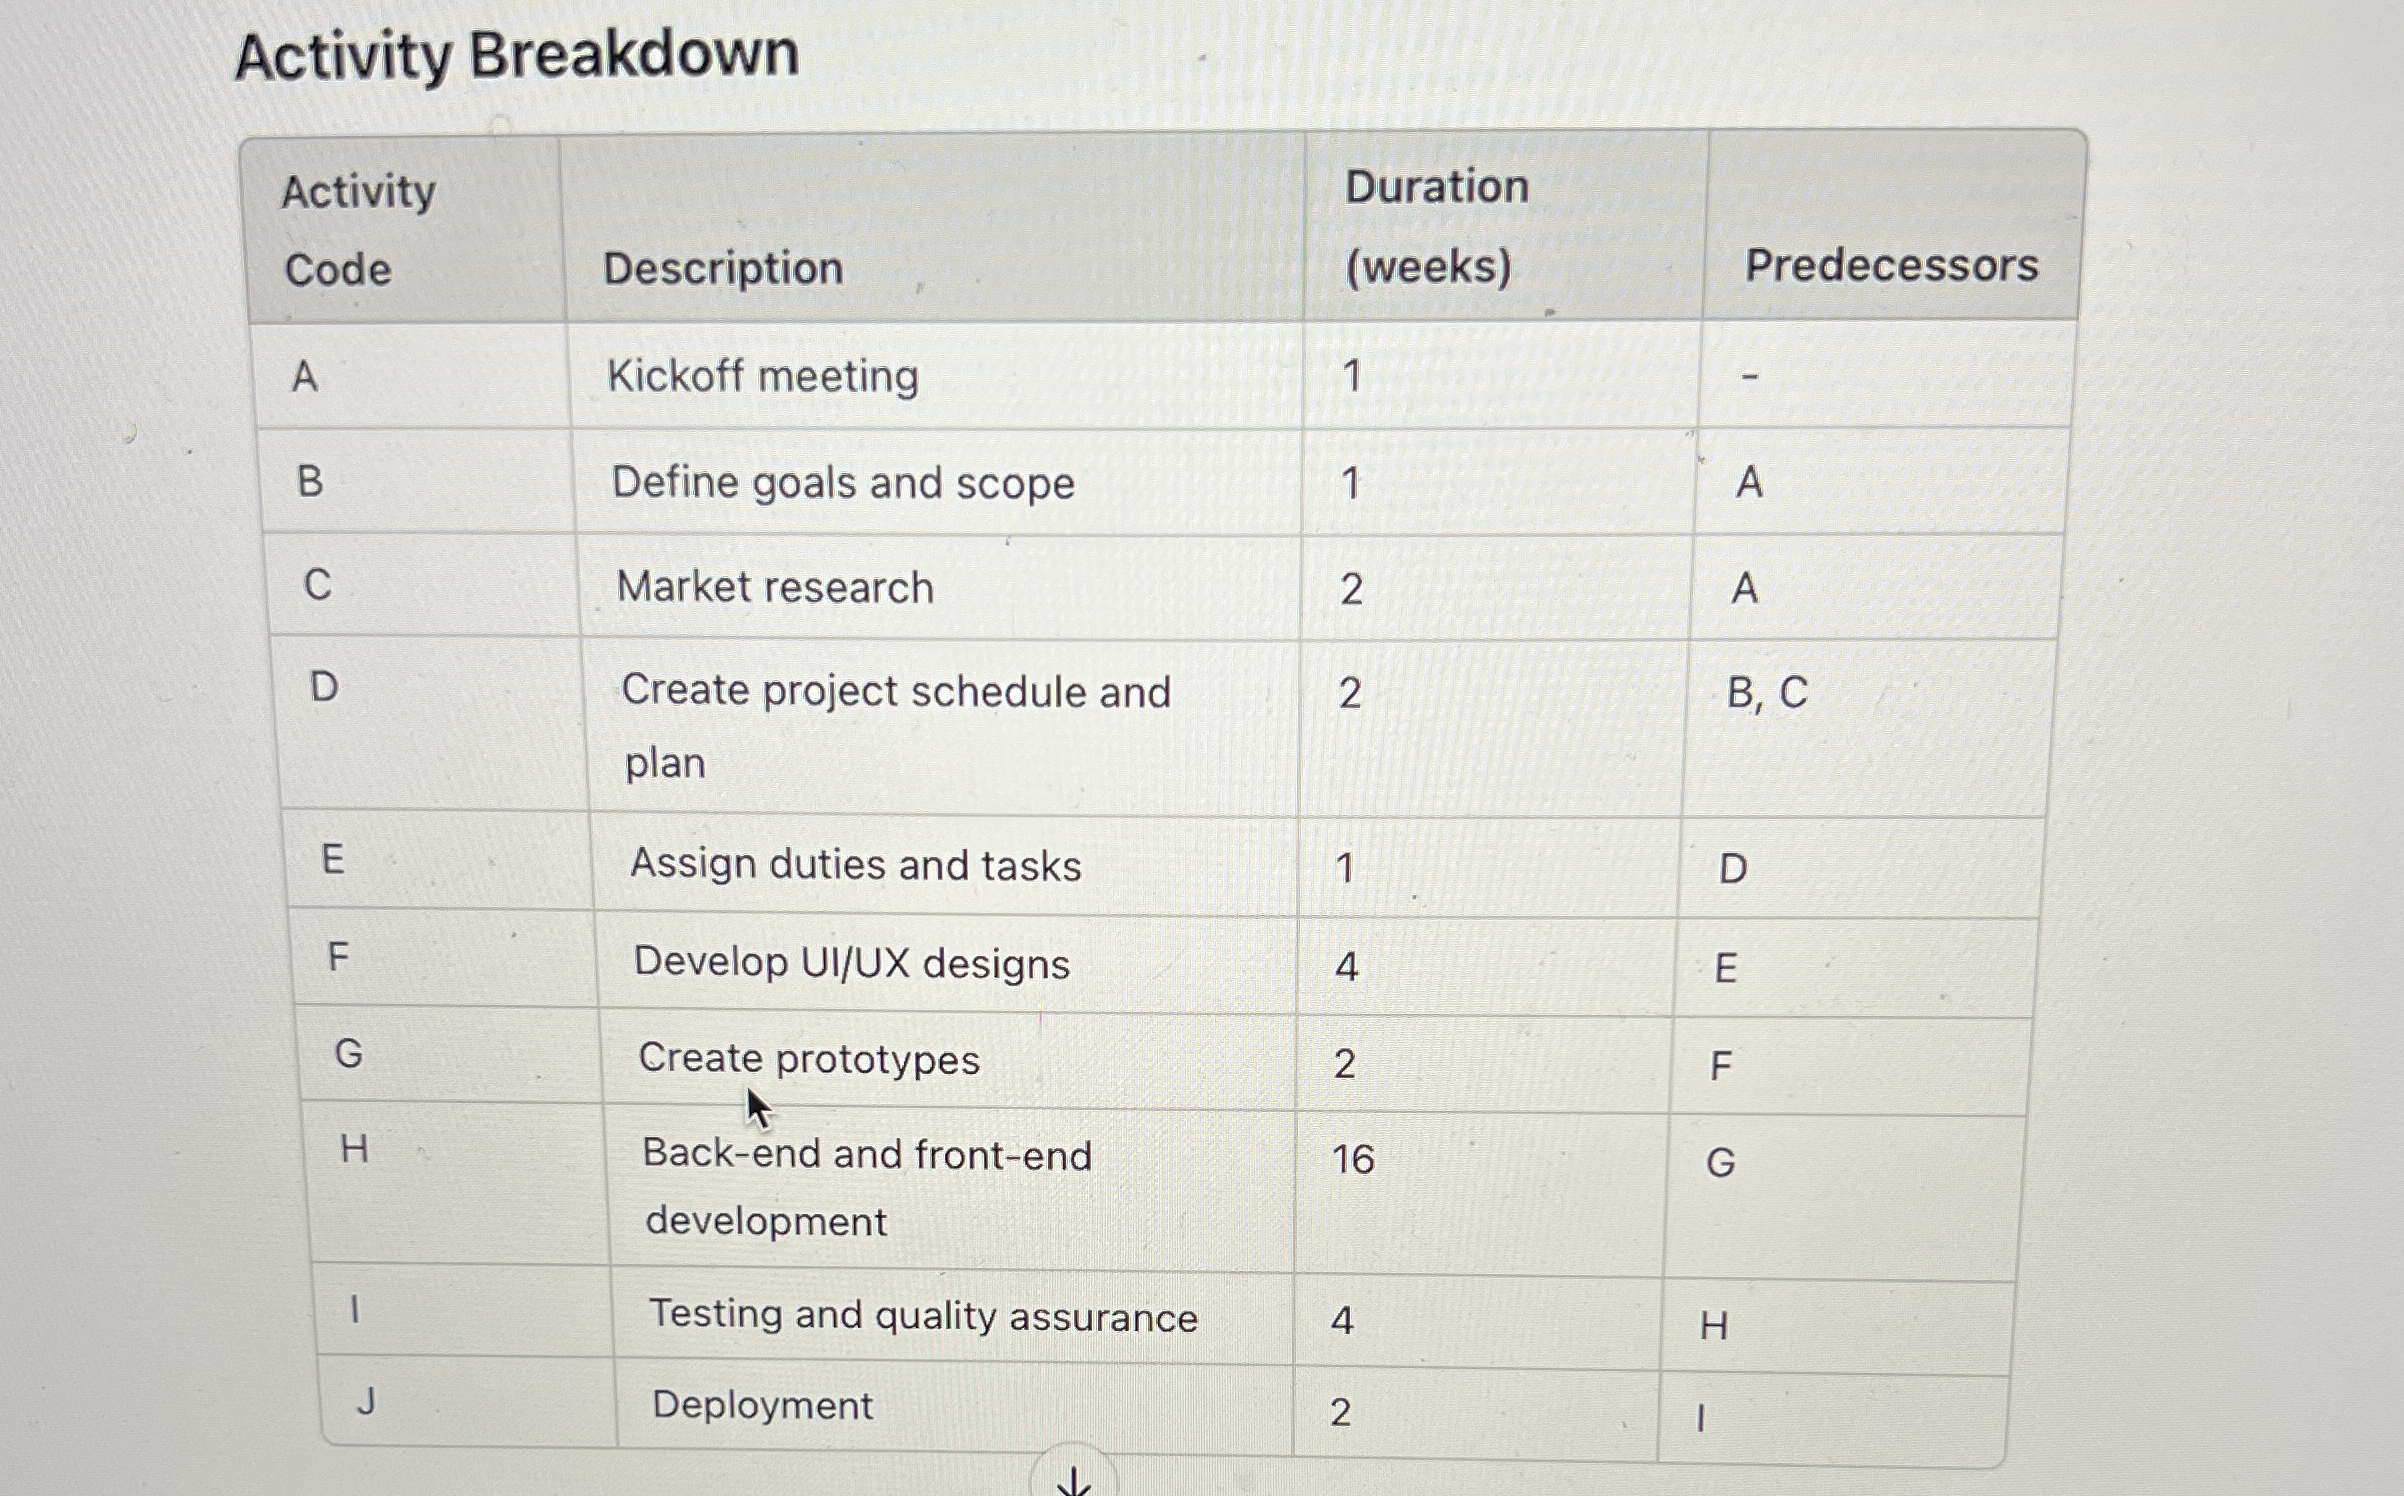Select the Kickoff meeting cell
Image resolution: width=2404 pixels, height=1496 pixels.
click(x=936, y=376)
